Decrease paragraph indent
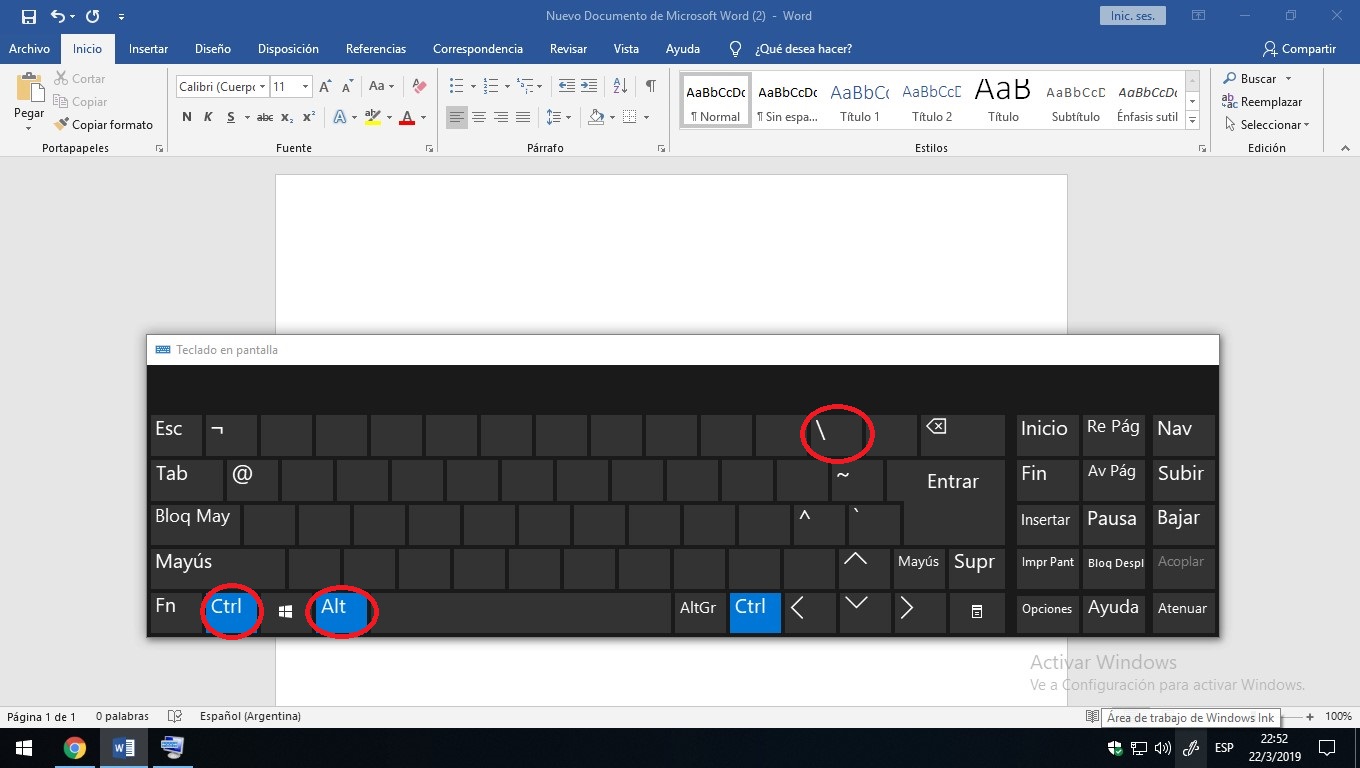Viewport: 1360px width, 768px height. click(x=567, y=87)
